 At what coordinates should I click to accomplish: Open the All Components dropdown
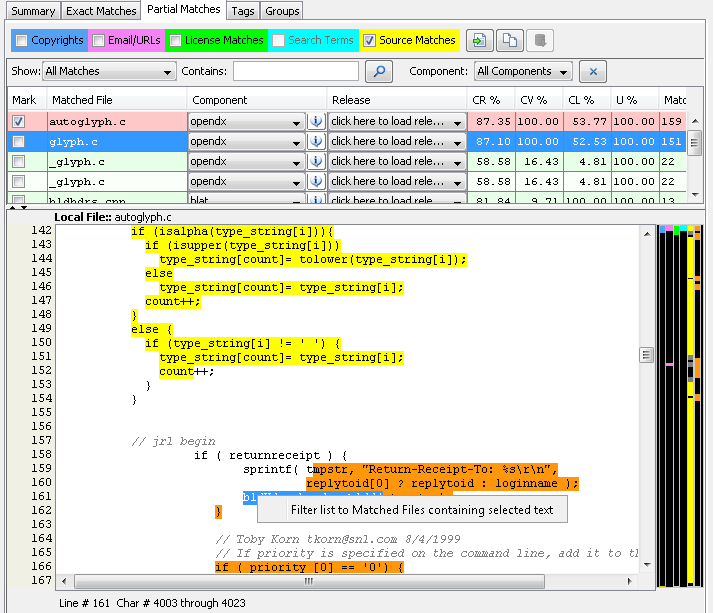tap(523, 72)
